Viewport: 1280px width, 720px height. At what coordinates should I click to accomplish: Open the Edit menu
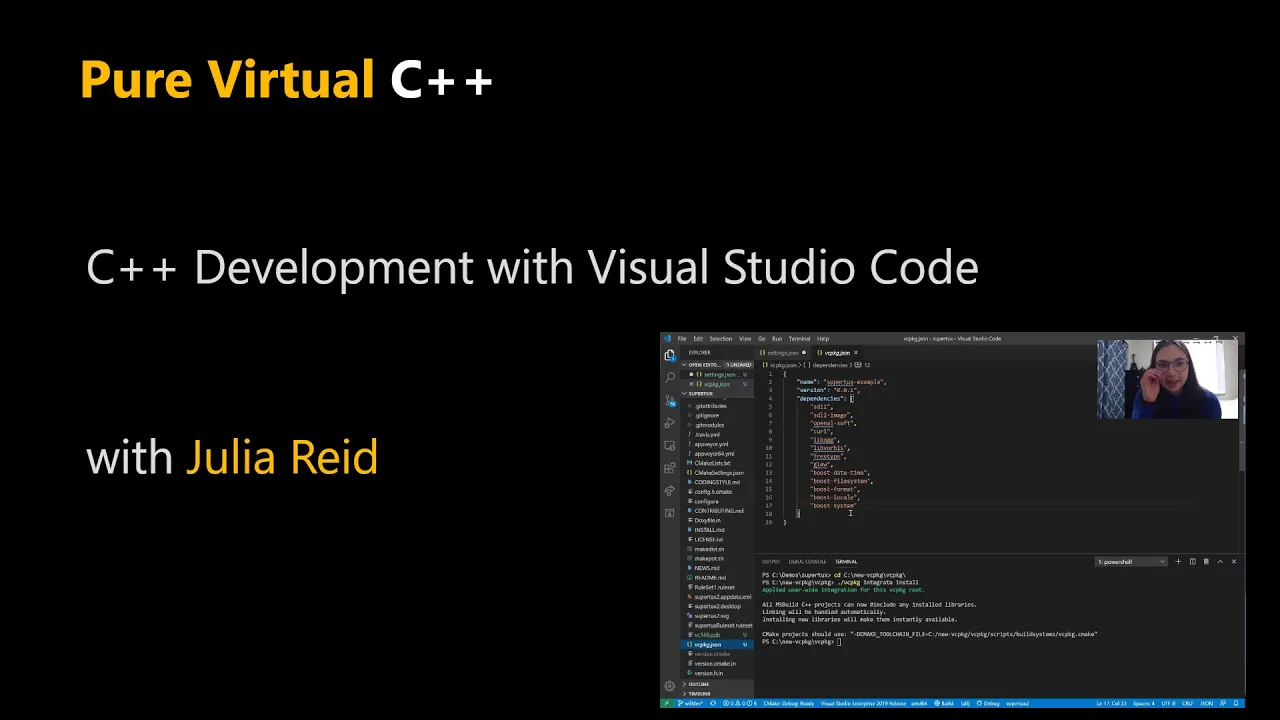[698, 339]
